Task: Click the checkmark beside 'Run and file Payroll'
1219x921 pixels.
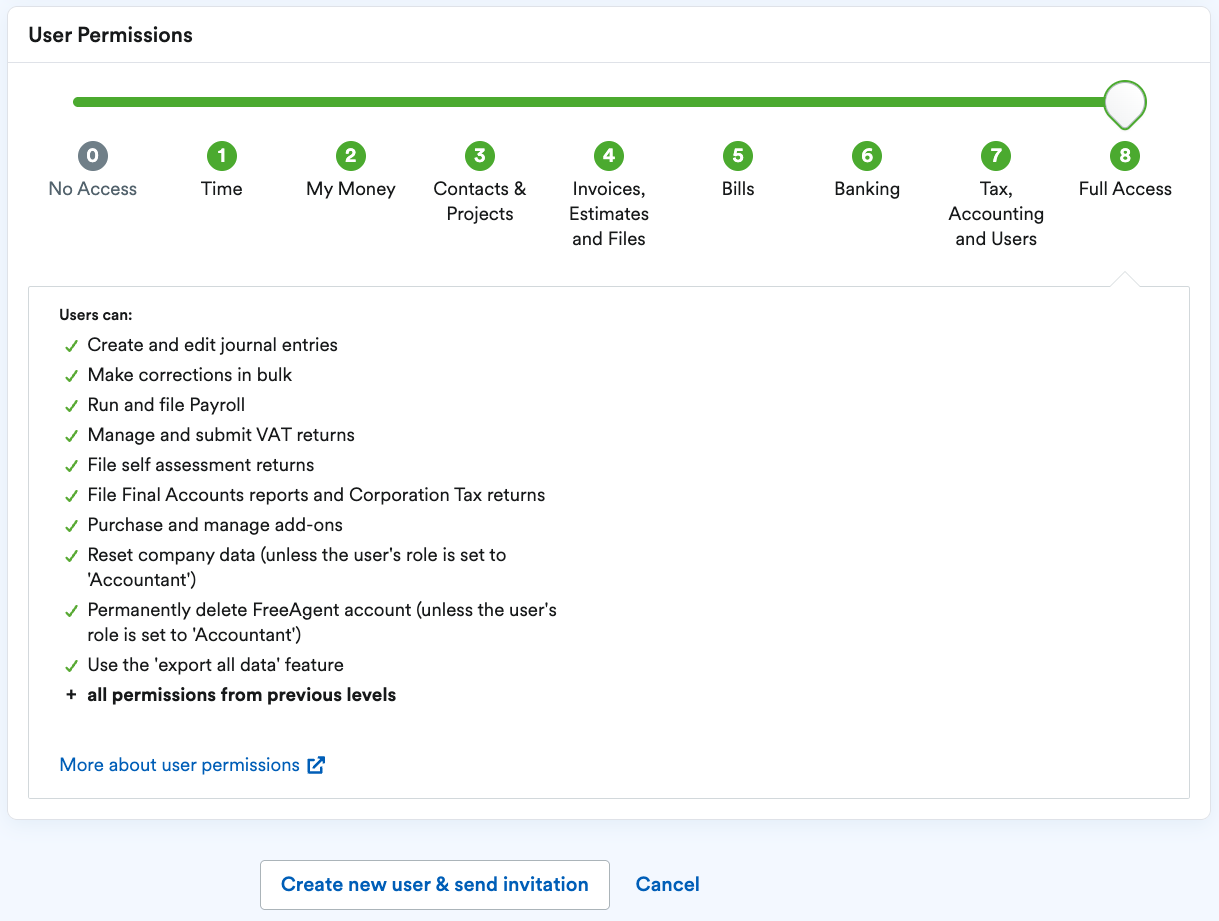Action: (x=70, y=405)
